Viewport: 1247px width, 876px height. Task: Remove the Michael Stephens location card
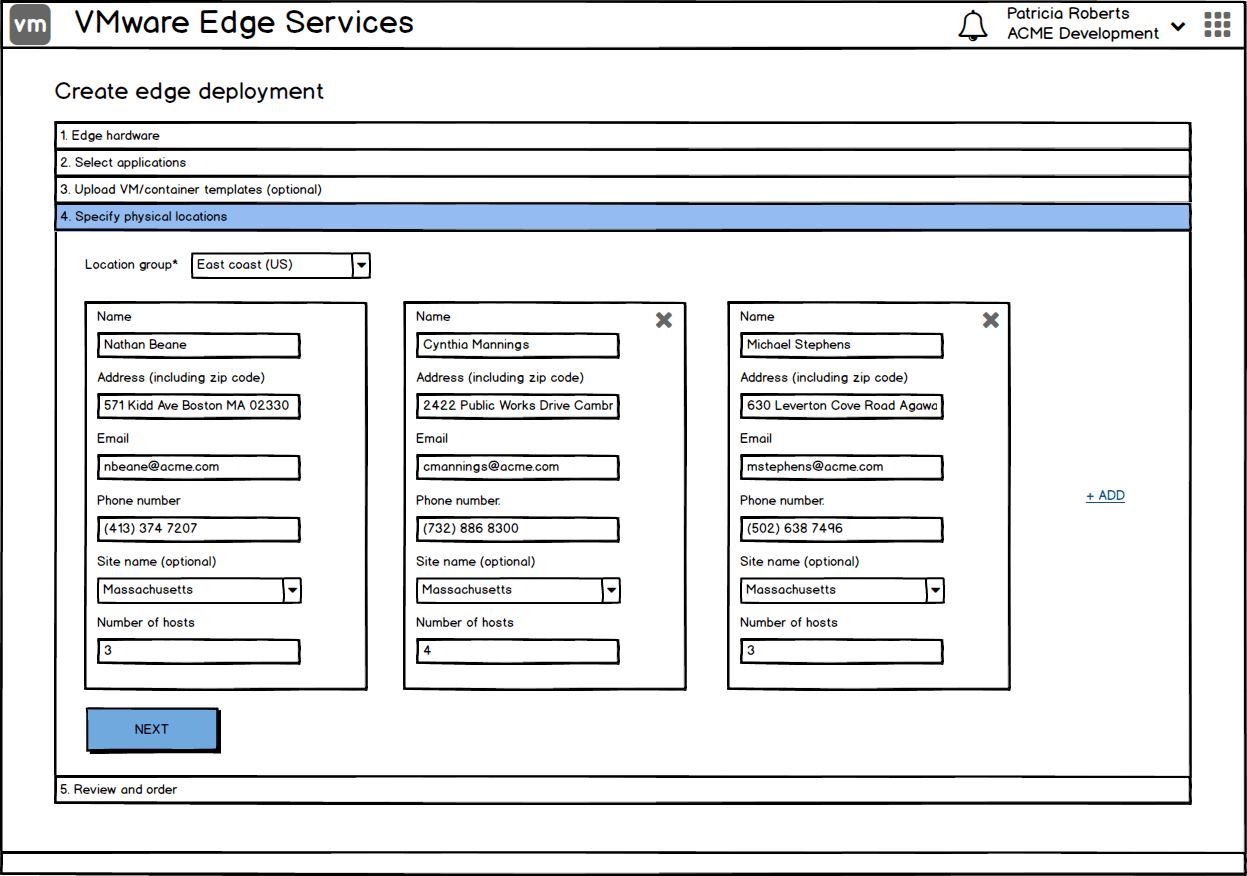point(991,320)
